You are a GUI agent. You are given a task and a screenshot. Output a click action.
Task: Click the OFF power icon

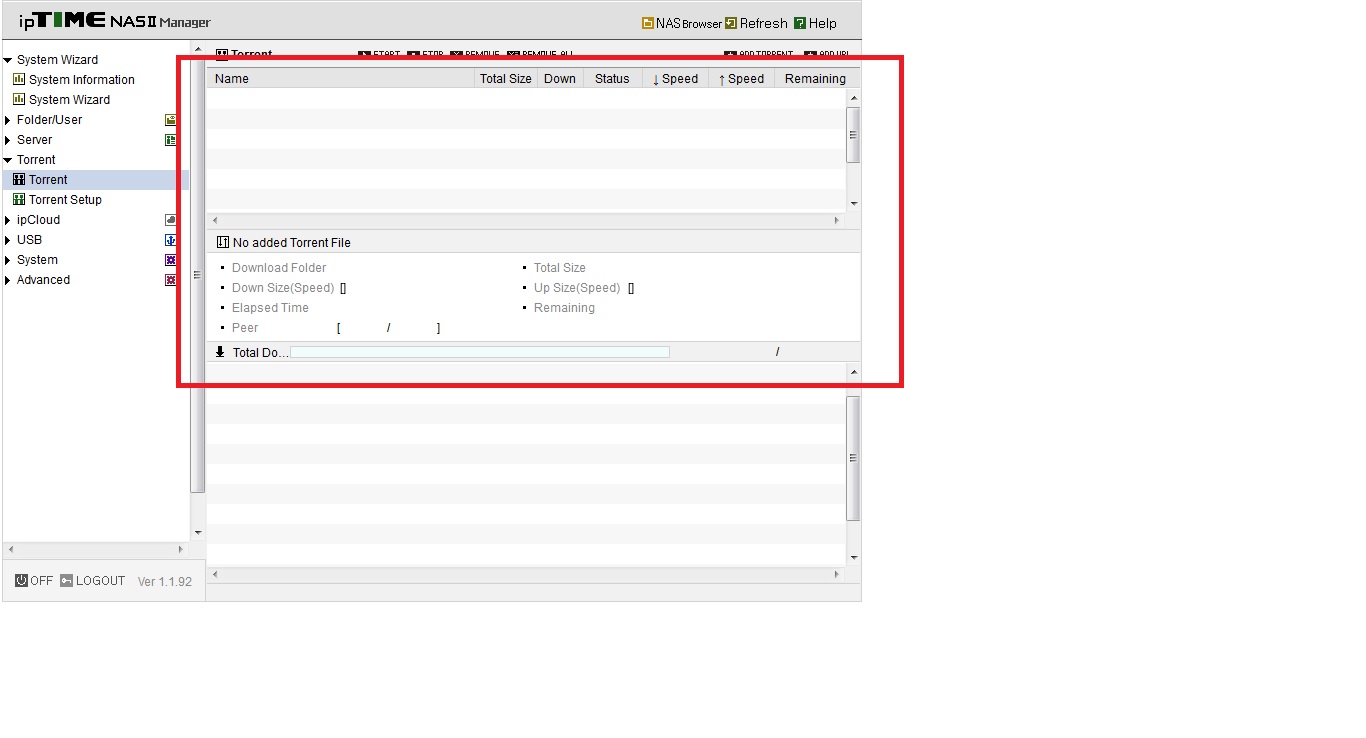pos(21,580)
